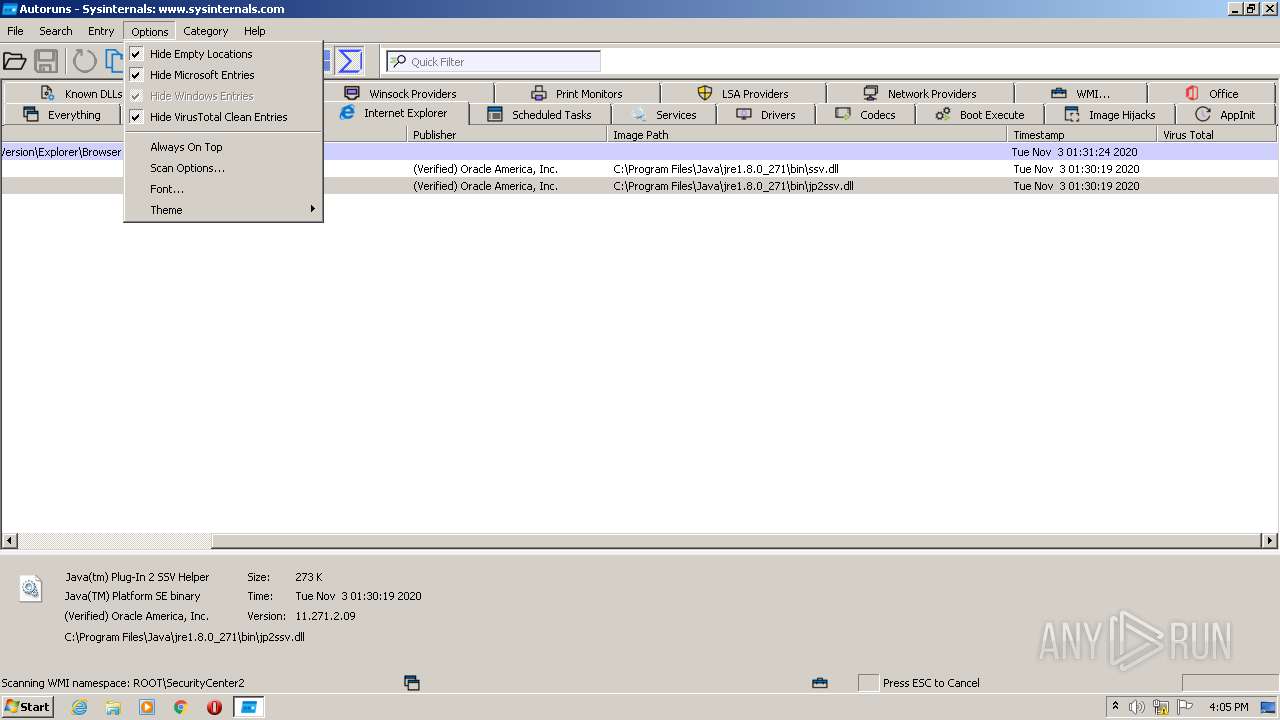Select the highlighted Explorer\Browser registry row

(x=640, y=152)
